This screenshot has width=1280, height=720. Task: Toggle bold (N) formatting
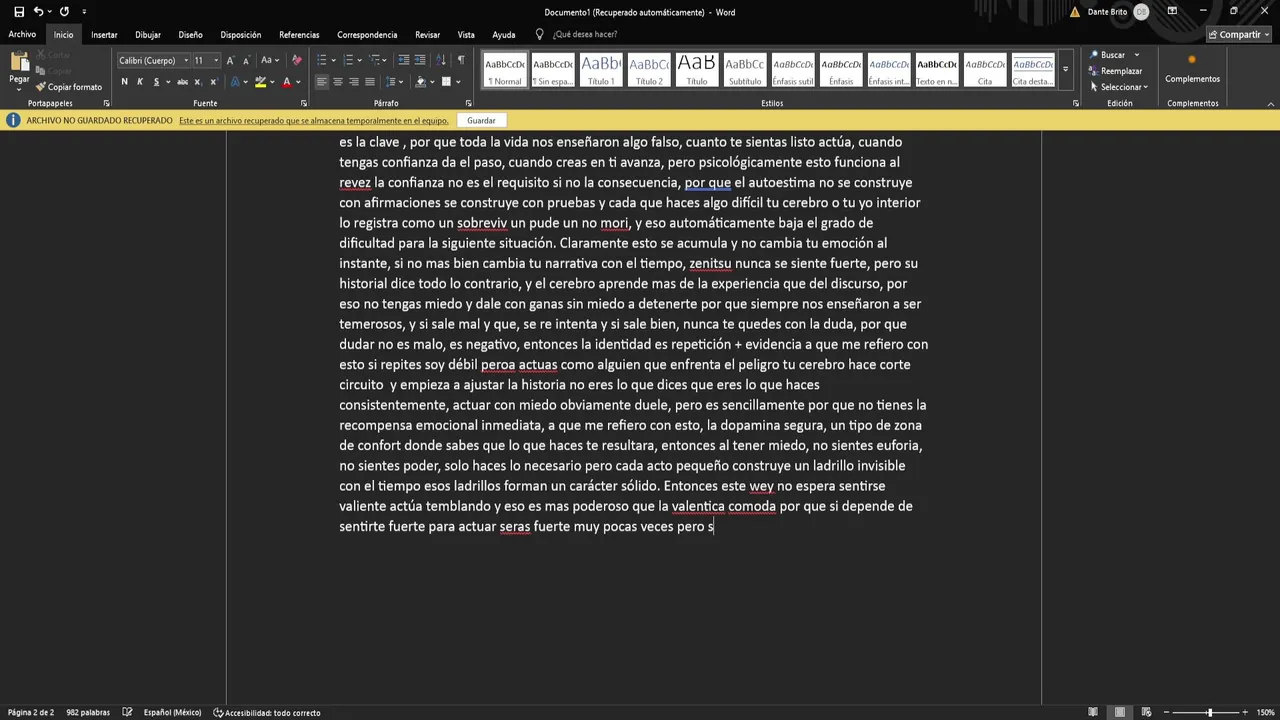point(124,82)
